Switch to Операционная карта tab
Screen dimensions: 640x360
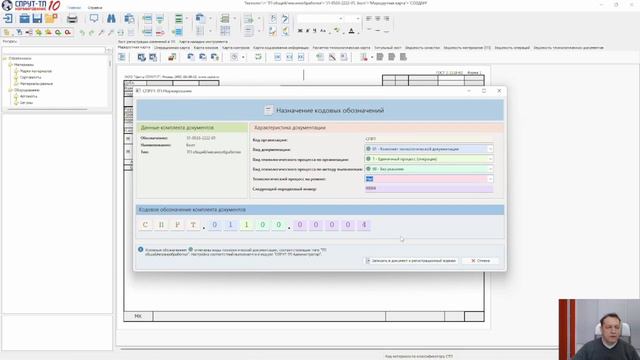[x=172, y=48]
